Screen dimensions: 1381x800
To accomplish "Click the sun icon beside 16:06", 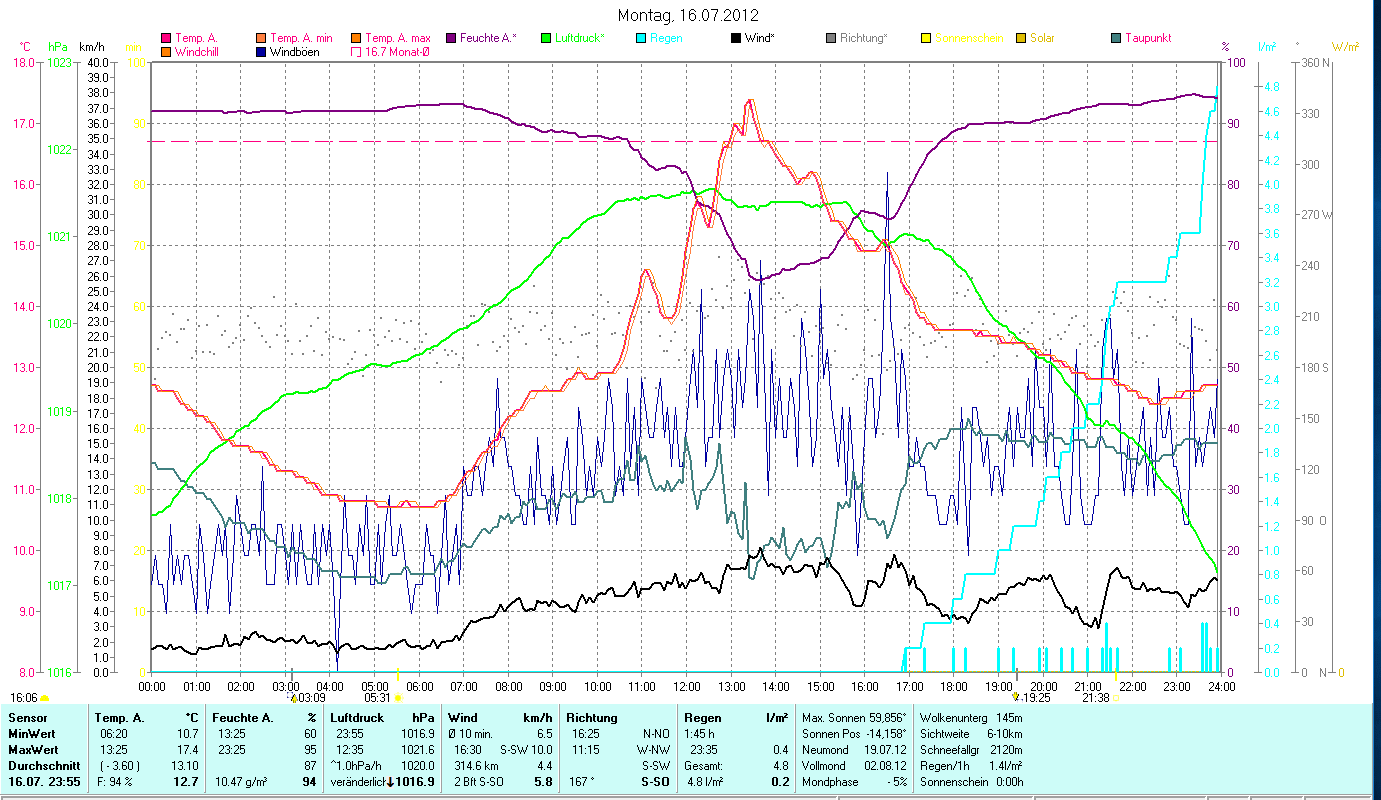I will point(44,698).
